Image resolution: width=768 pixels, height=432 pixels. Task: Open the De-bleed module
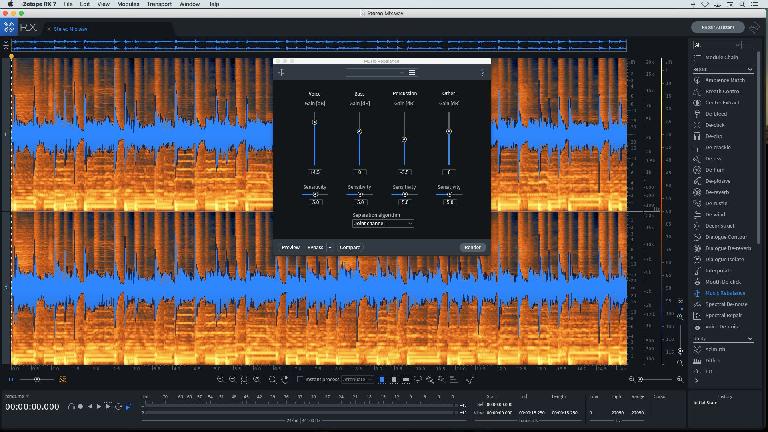point(710,114)
